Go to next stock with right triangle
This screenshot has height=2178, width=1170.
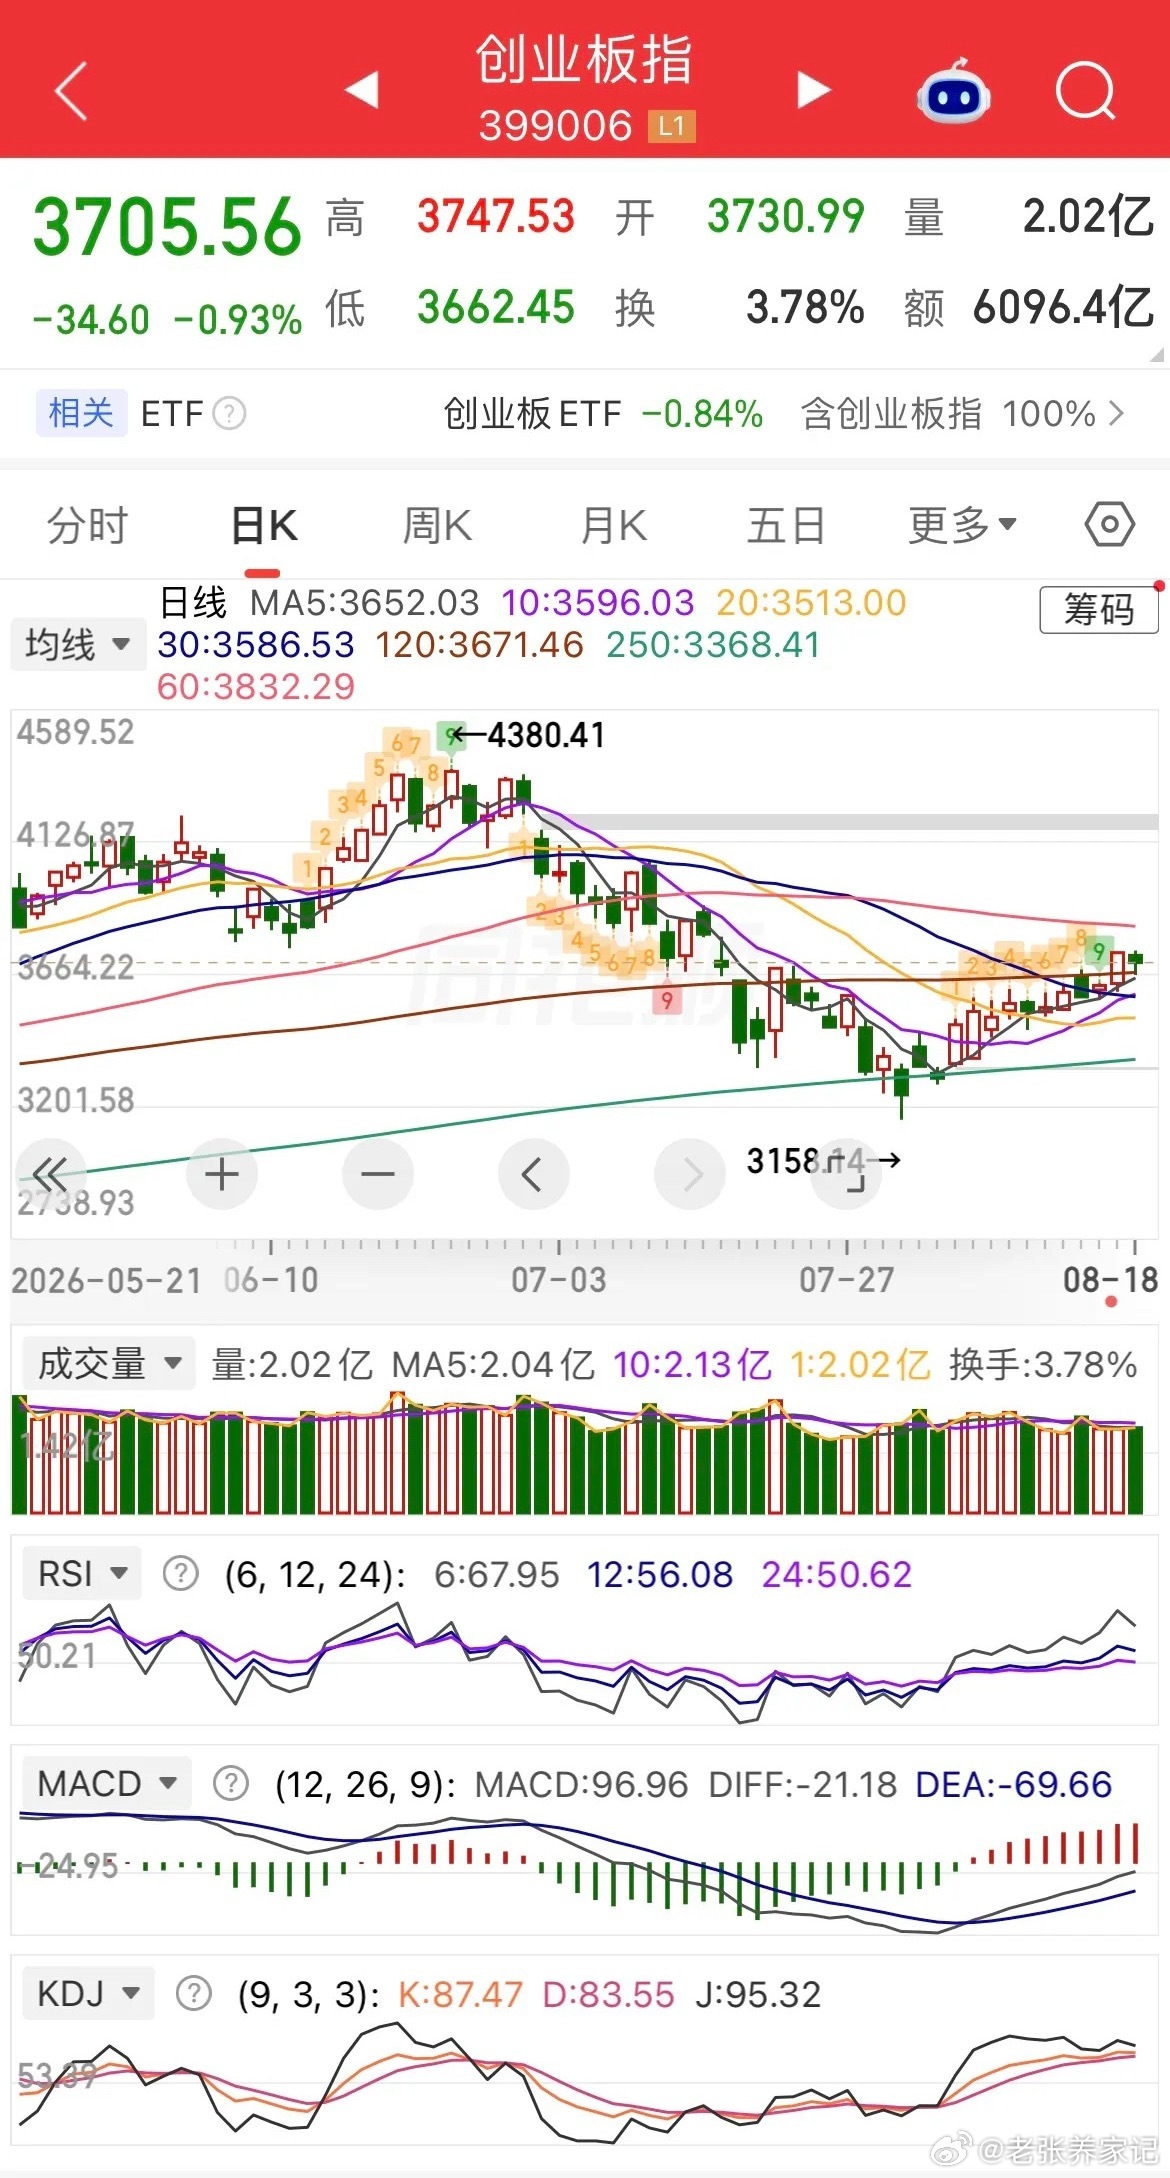pos(814,89)
